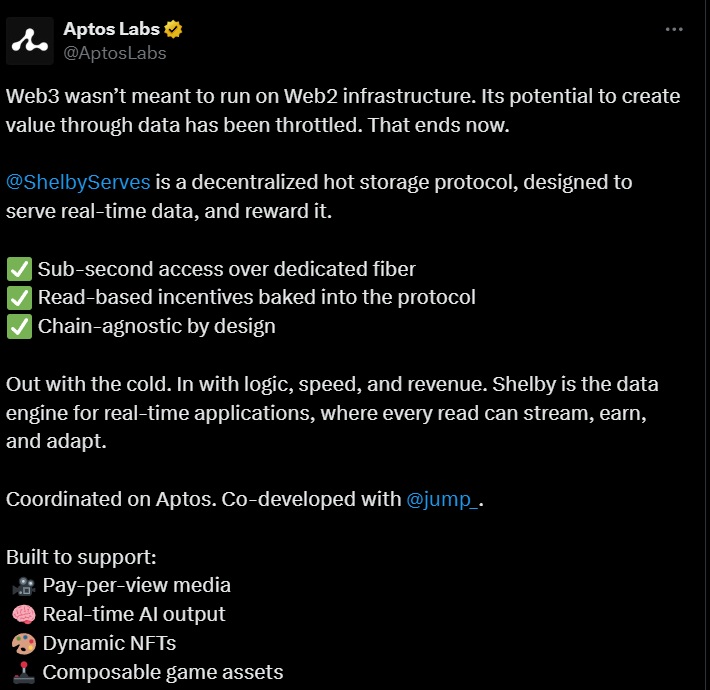The width and height of the screenshot is (710, 690).
Task: Click the brain emoji icon
Action: click(x=24, y=614)
